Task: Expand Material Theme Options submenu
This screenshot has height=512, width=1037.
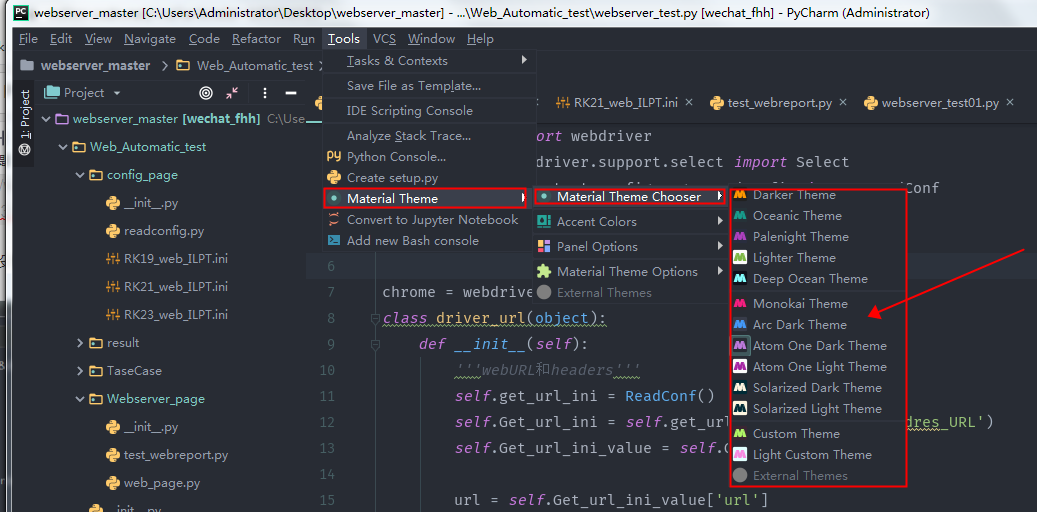Action: [x=629, y=272]
